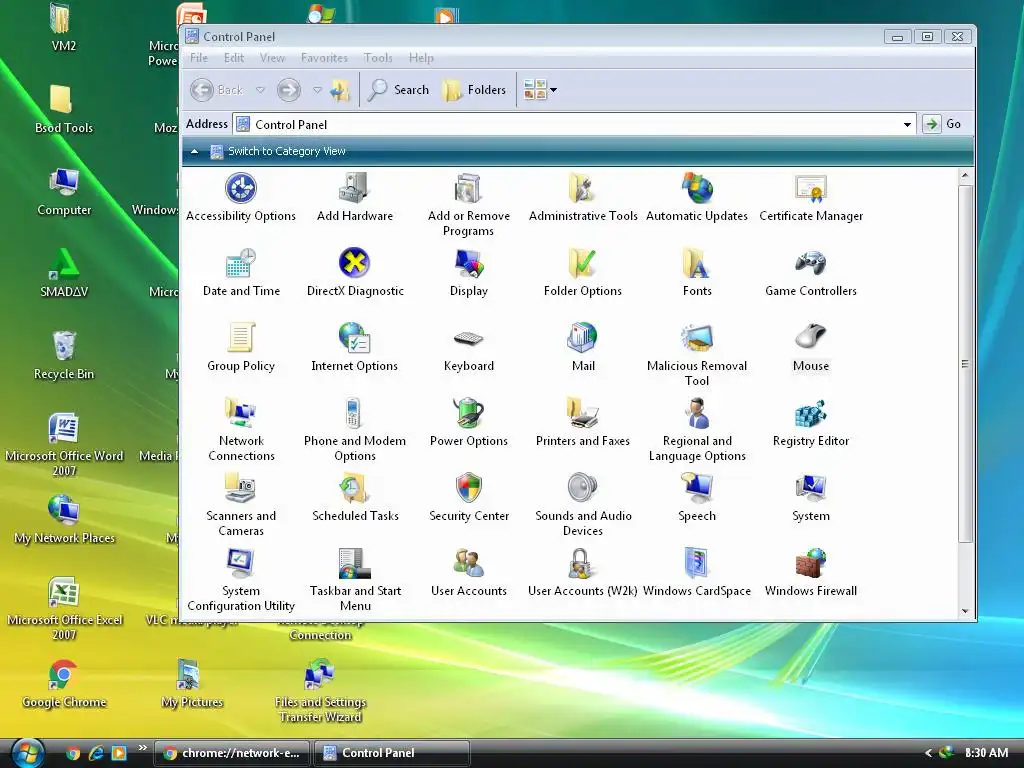Open the Edit menu

point(234,57)
